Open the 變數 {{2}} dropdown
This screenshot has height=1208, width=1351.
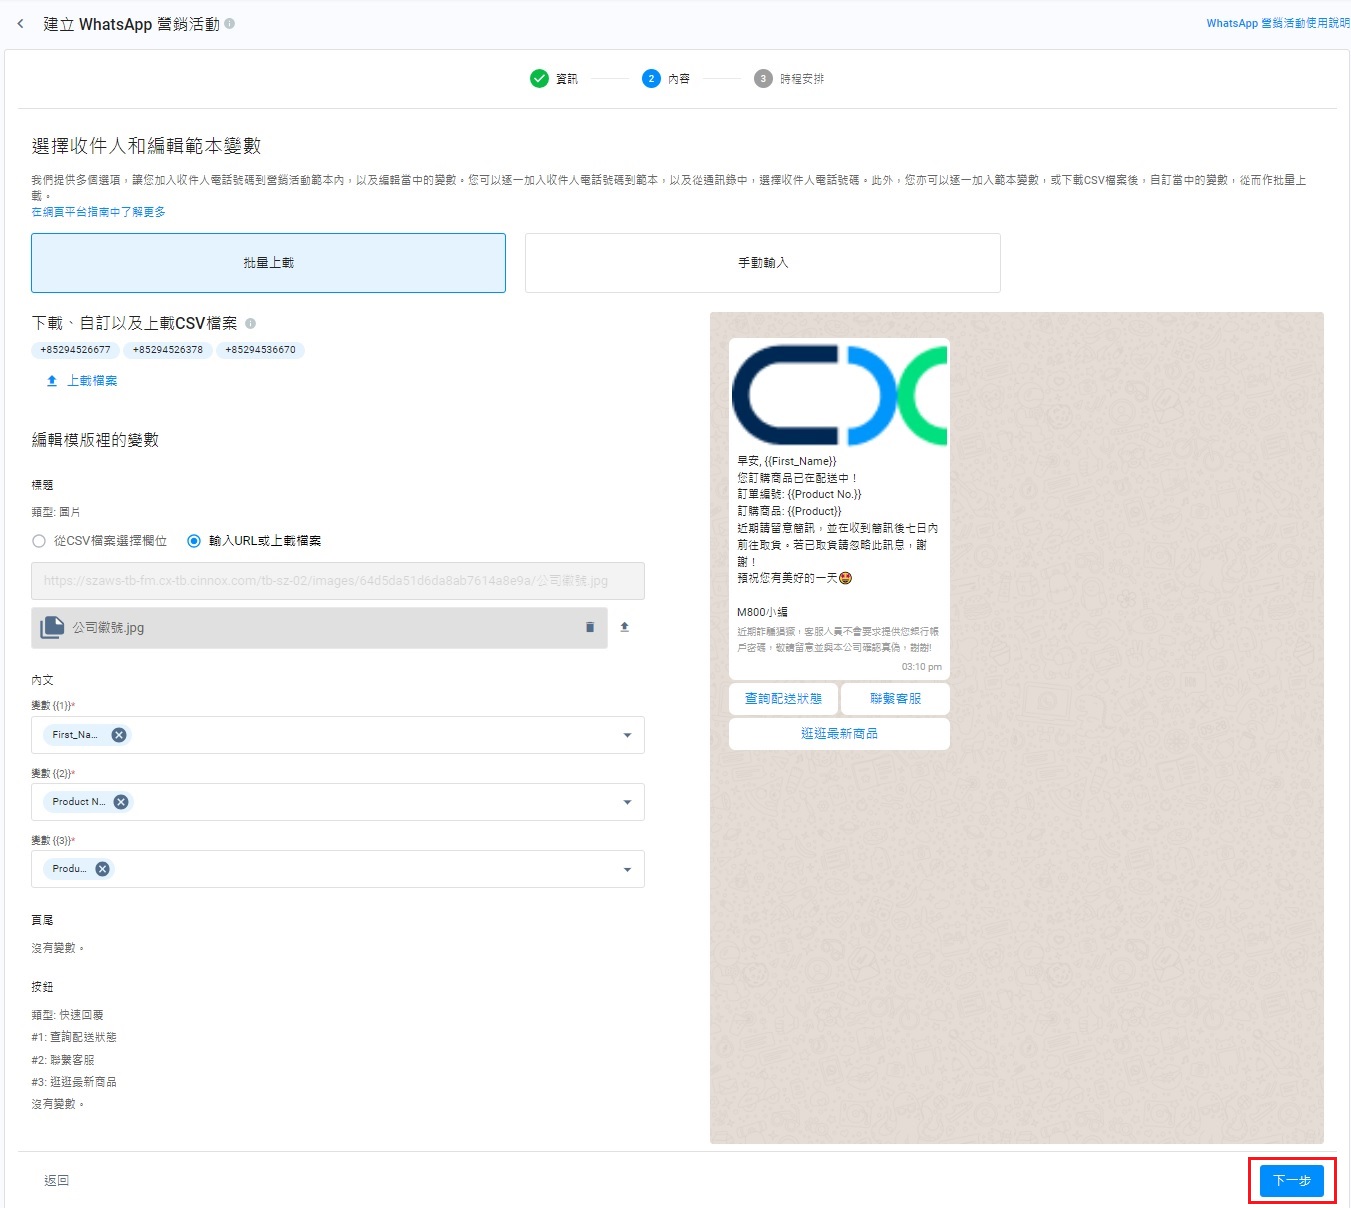point(338,802)
